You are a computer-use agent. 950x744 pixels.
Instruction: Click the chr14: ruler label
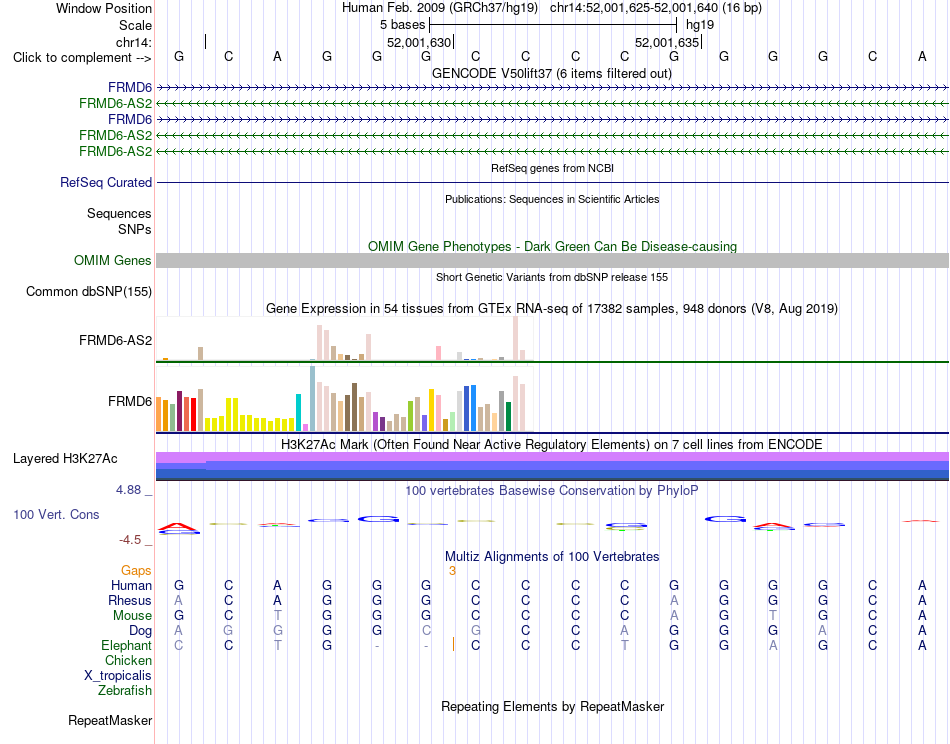[x=134, y=42]
